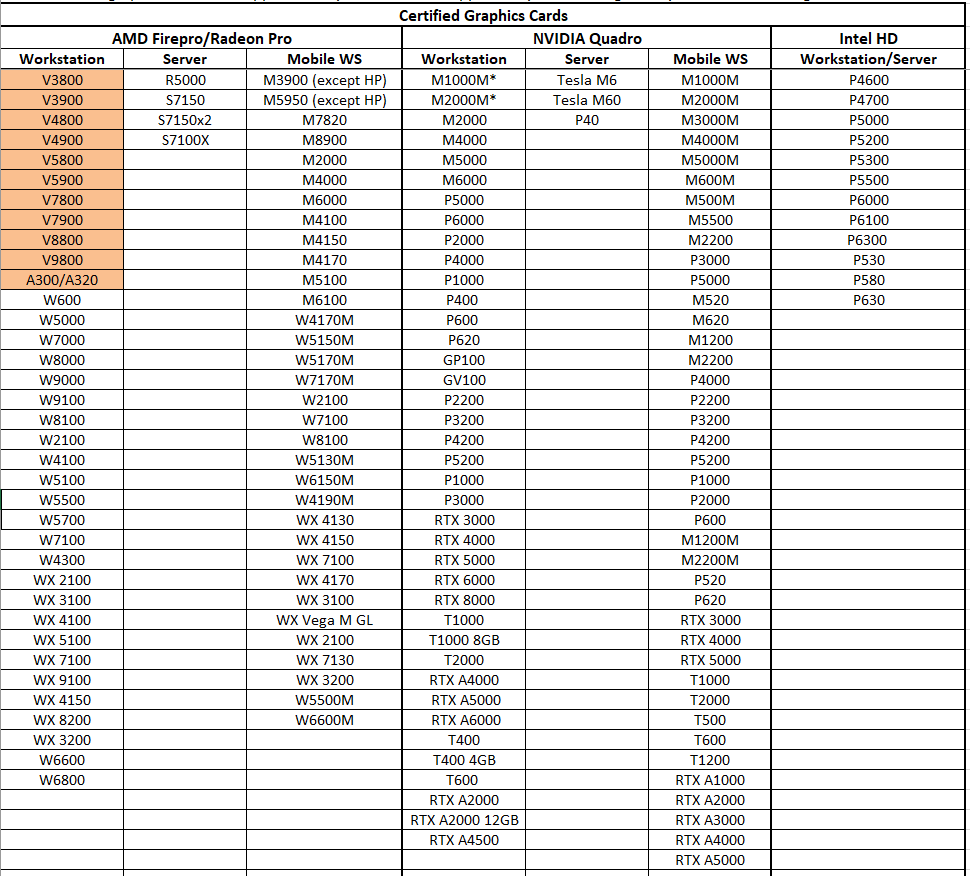
Task: Select the W4300 cell
Action: pyautogui.click(x=62, y=560)
